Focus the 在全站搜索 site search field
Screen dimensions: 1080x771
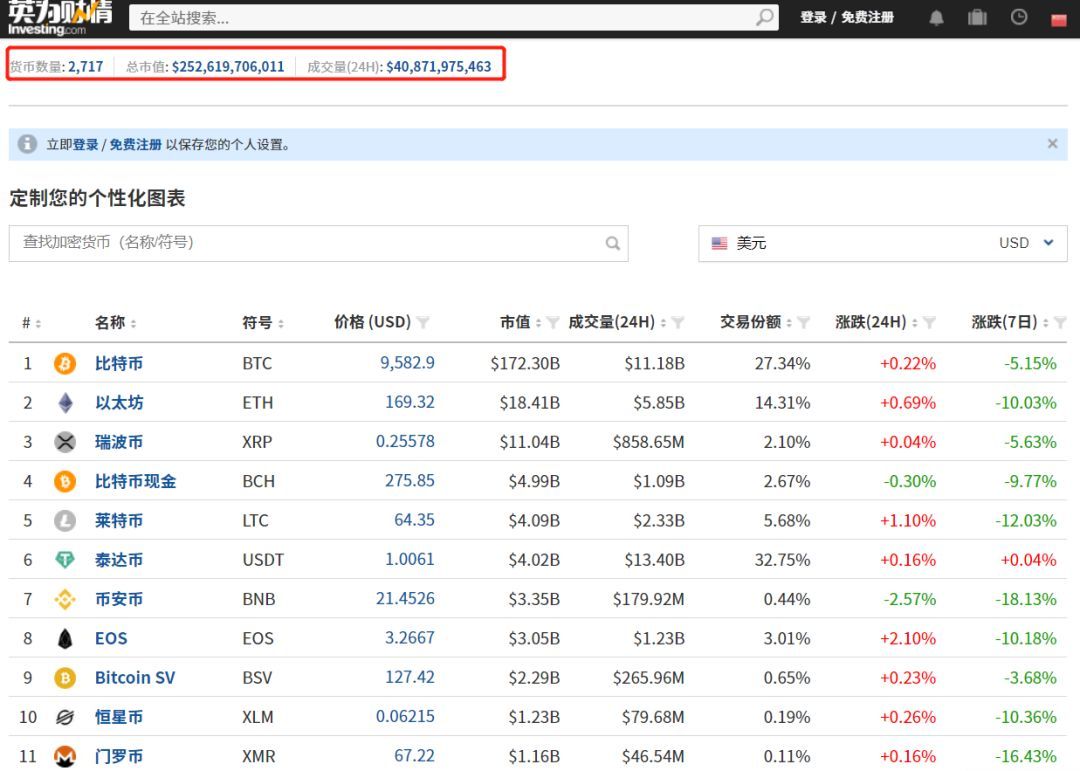454,18
